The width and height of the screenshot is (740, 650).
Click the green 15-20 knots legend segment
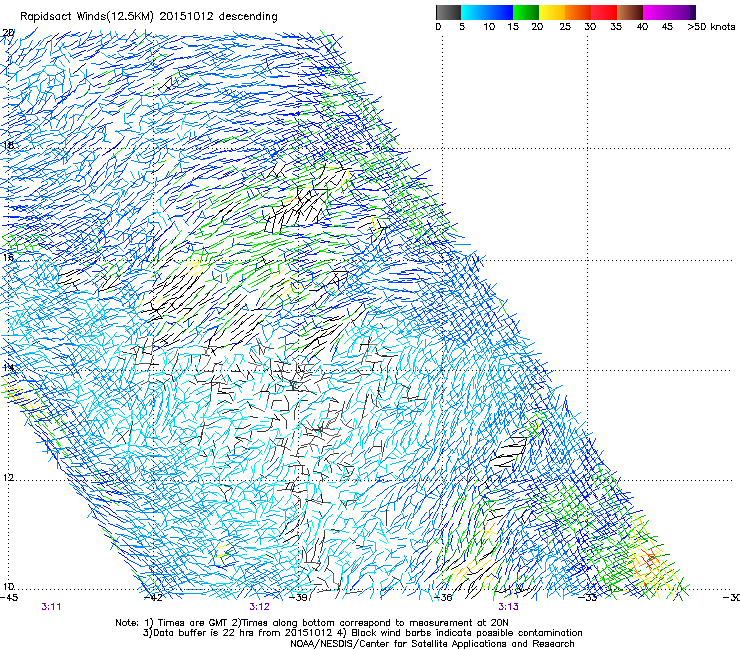pos(525,12)
